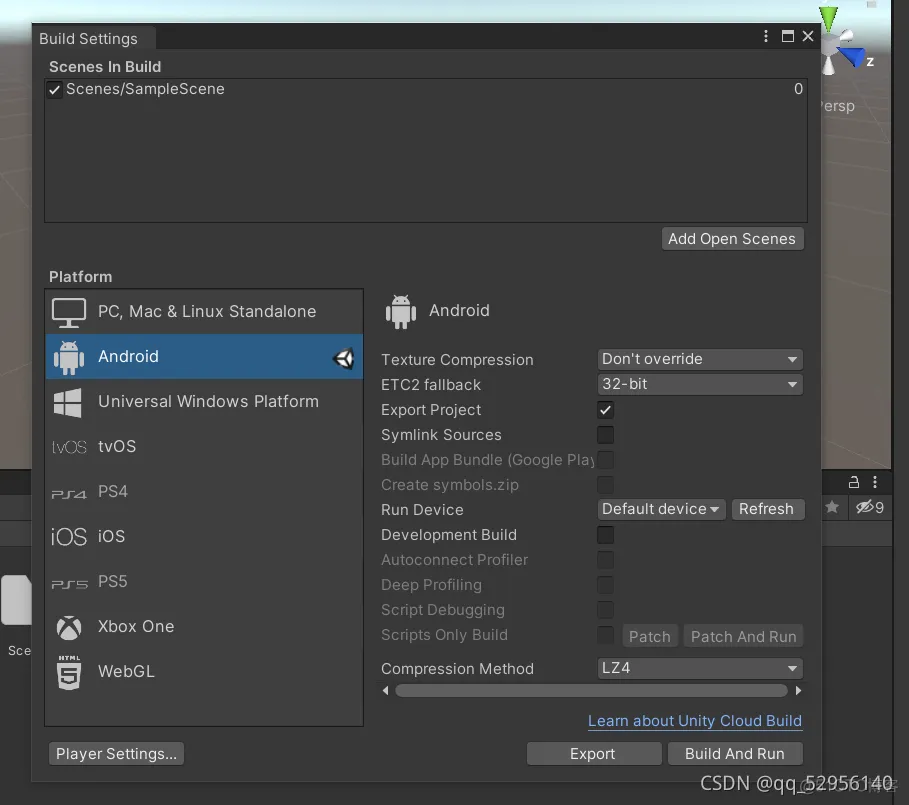Screen dimensions: 909x805
Task: Toggle hidden packages eye icon showing 9
Action: pyautogui.click(x=870, y=508)
